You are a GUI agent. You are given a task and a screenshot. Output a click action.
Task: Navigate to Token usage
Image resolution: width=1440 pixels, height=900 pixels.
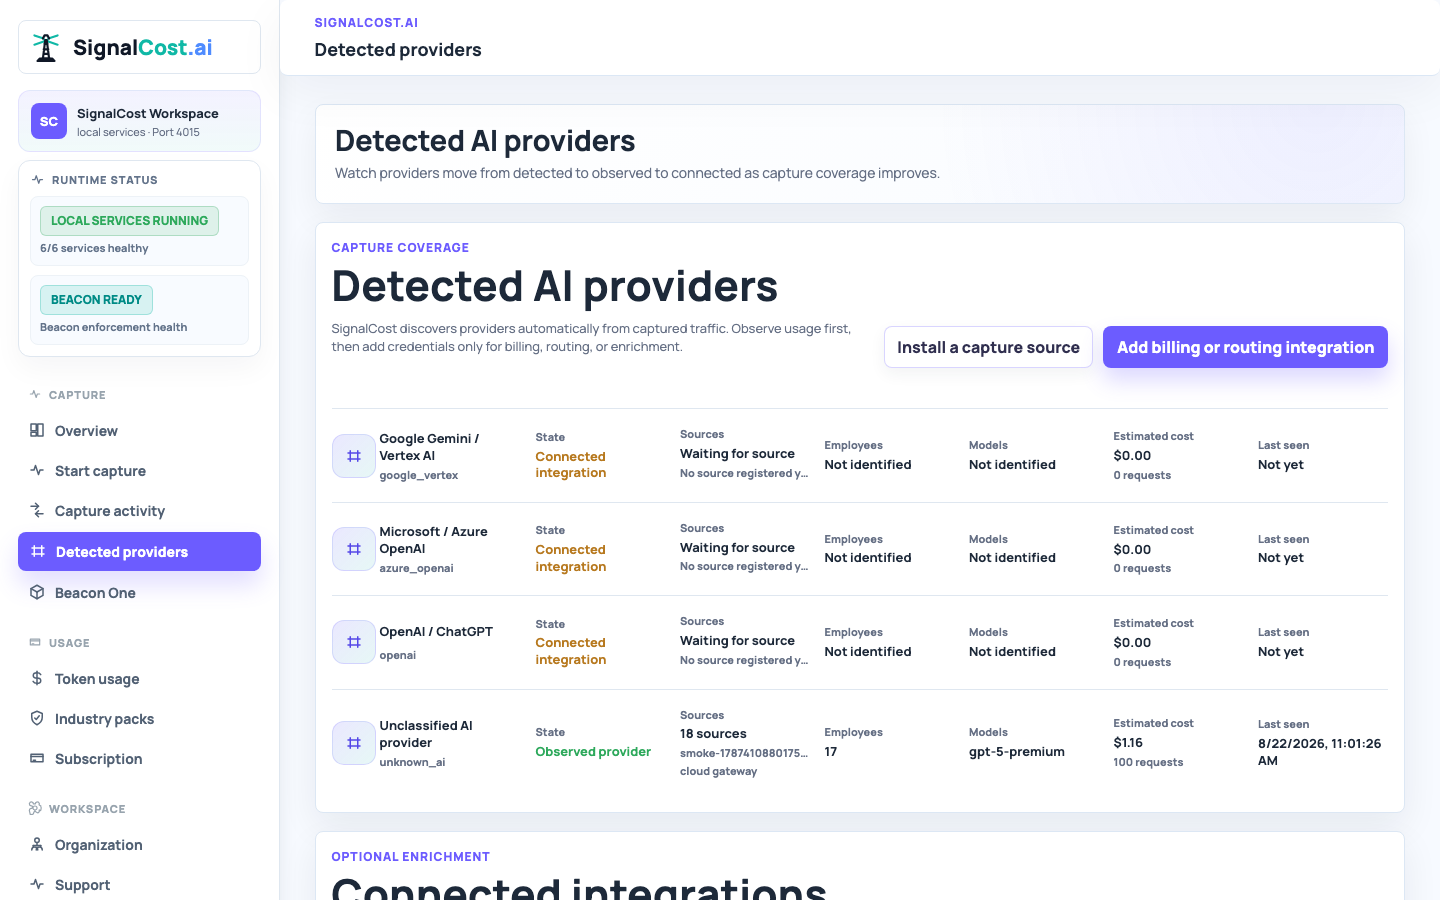[x=139, y=678]
